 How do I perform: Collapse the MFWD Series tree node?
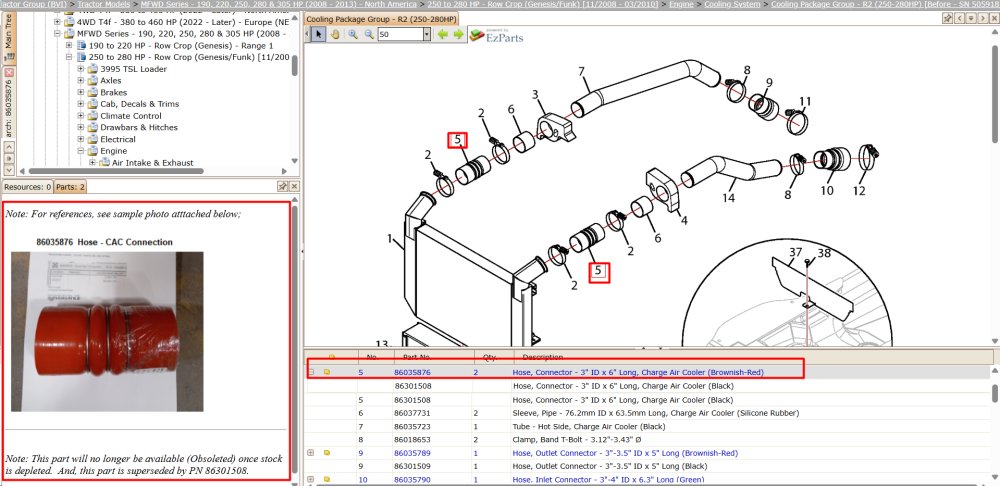pyautogui.click(x=58, y=34)
